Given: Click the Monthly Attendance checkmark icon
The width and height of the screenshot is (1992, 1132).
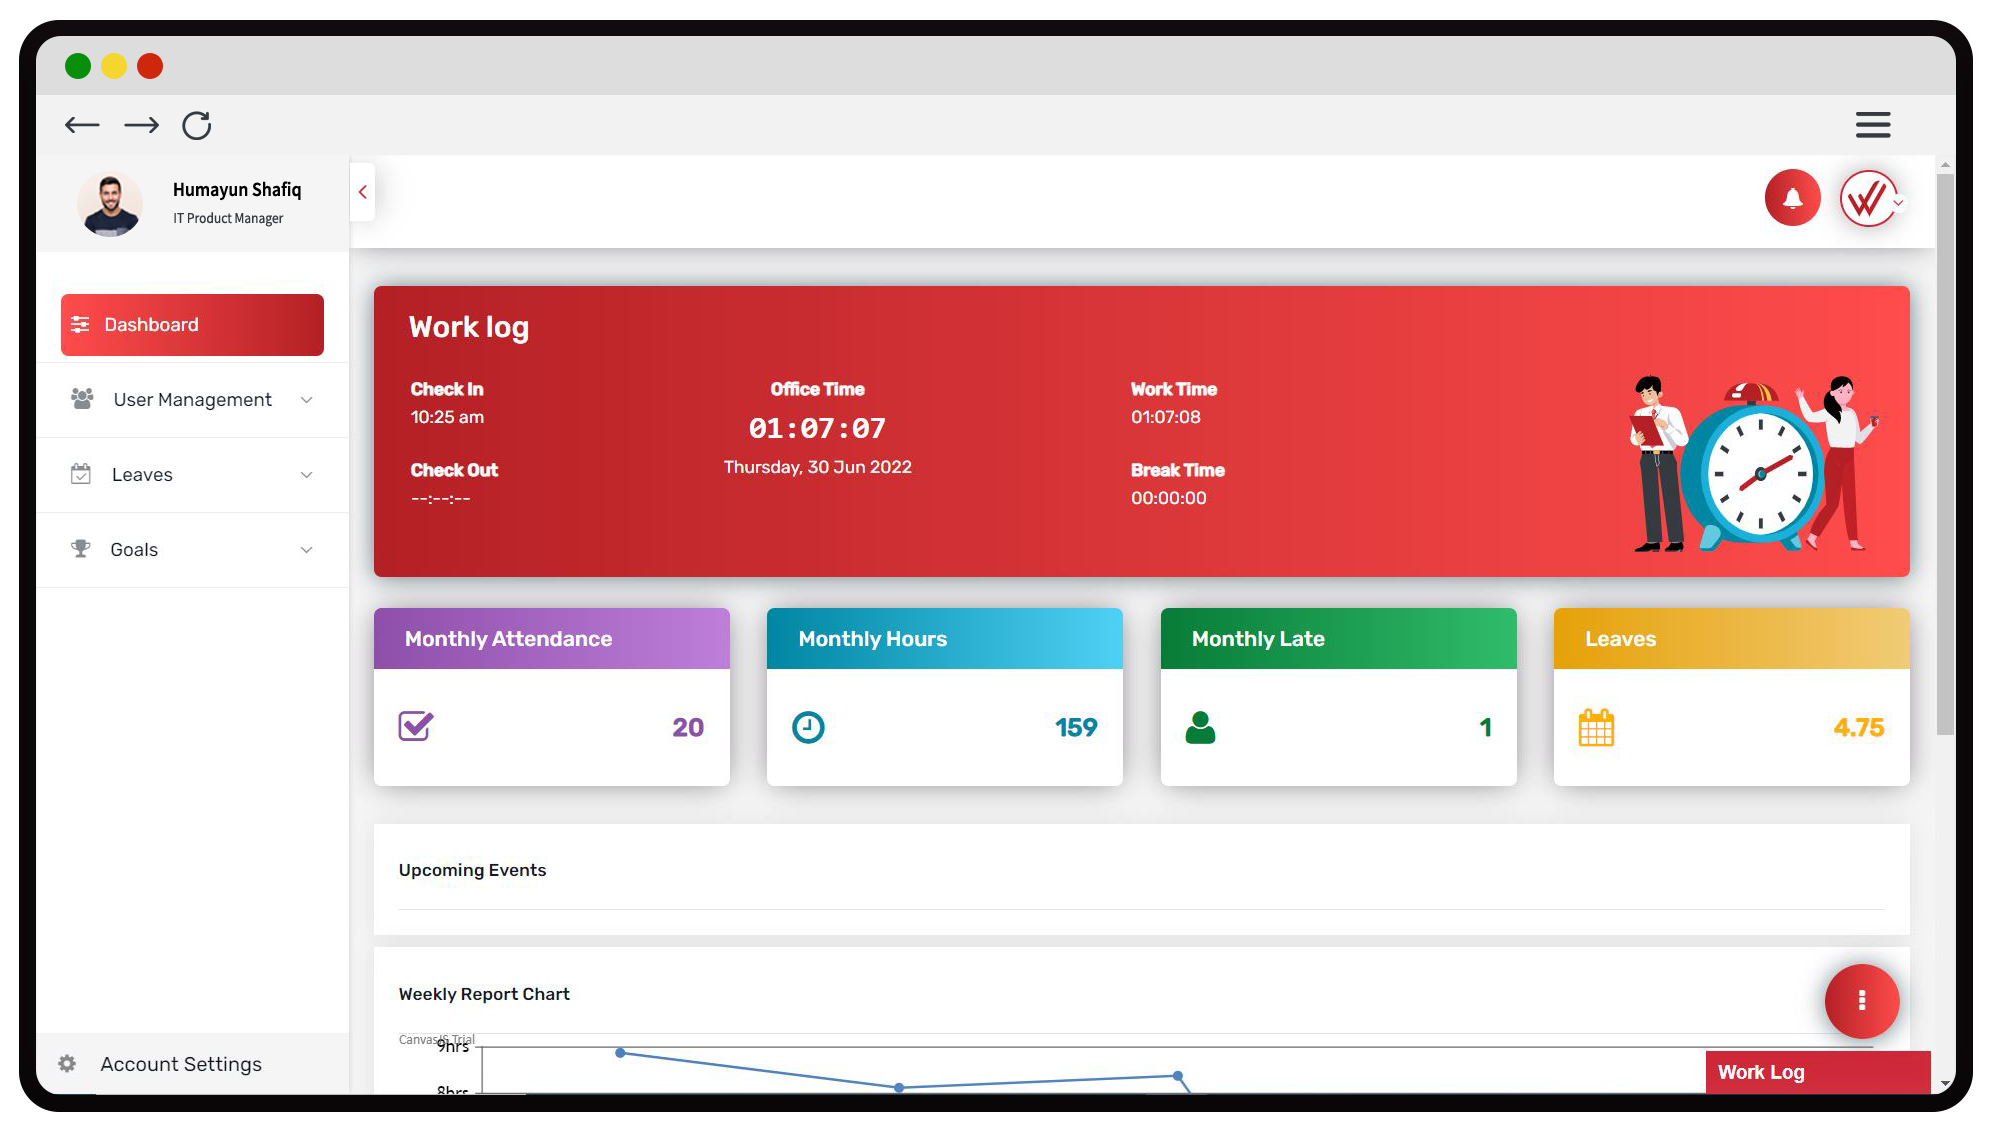Looking at the screenshot, I should coord(417,727).
